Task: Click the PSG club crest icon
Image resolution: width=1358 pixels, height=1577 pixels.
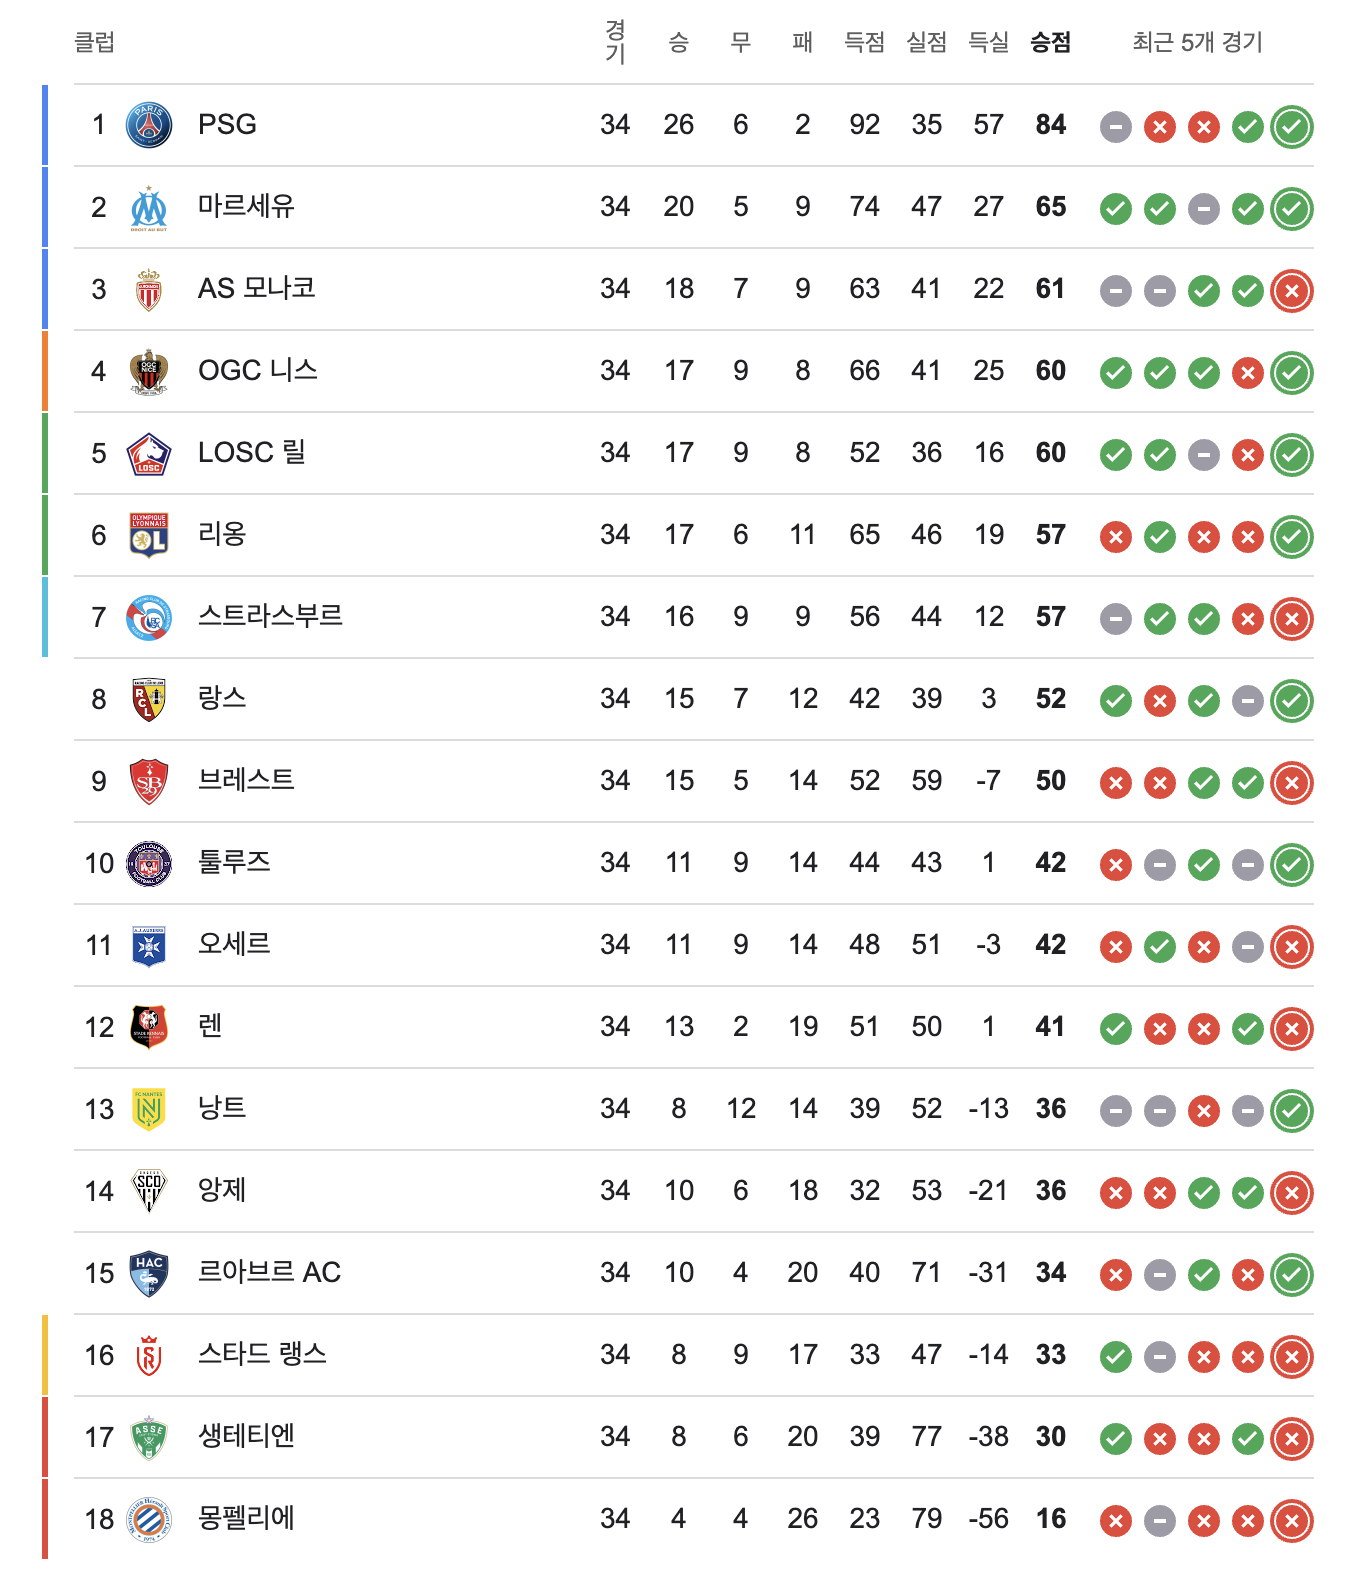Action: (149, 125)
